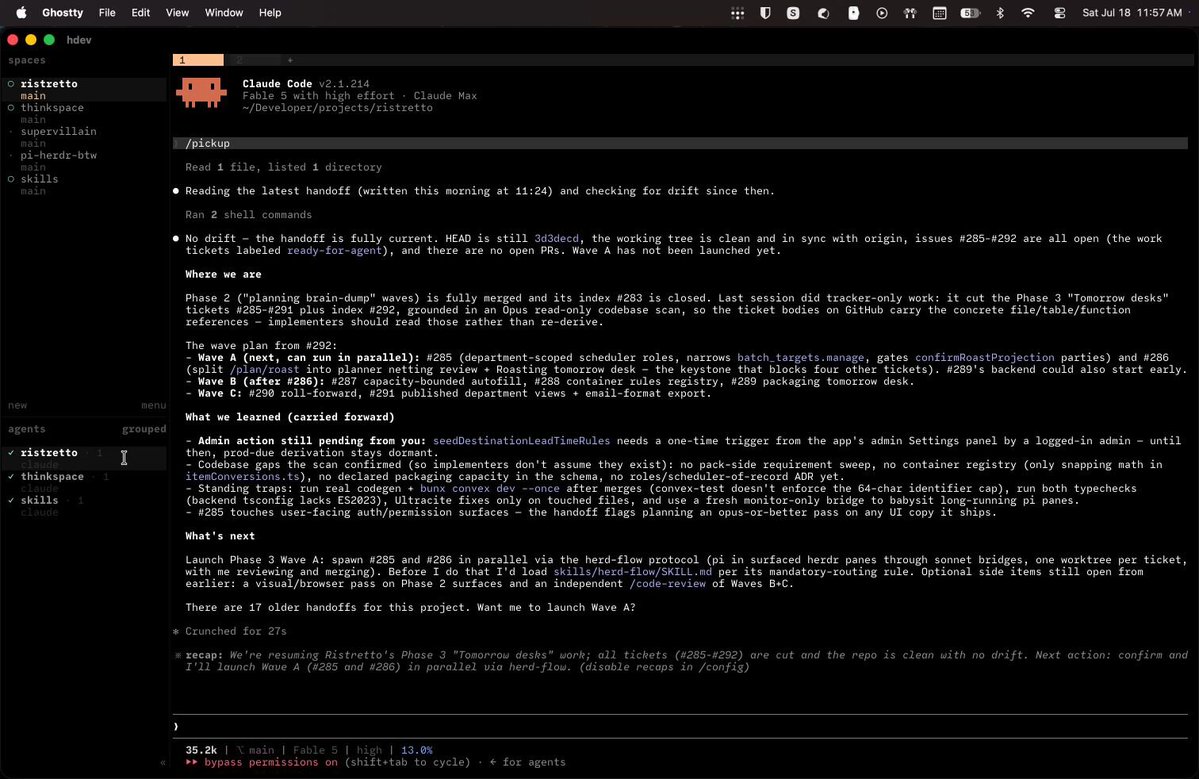Click the ready-for-agent label text
The image size is (1199, 779).
pos(334,250)
